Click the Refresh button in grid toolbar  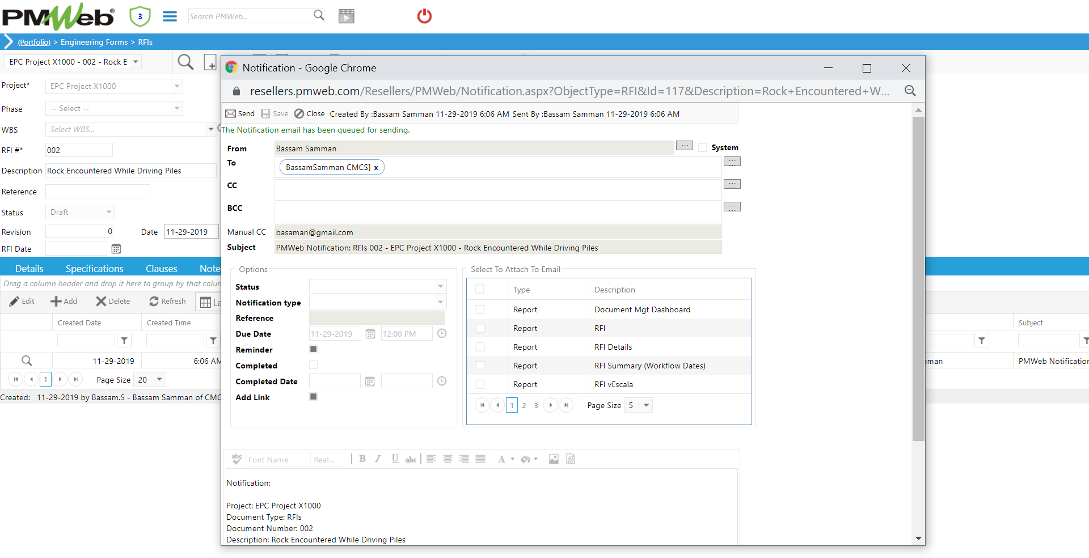click(167, 302)
